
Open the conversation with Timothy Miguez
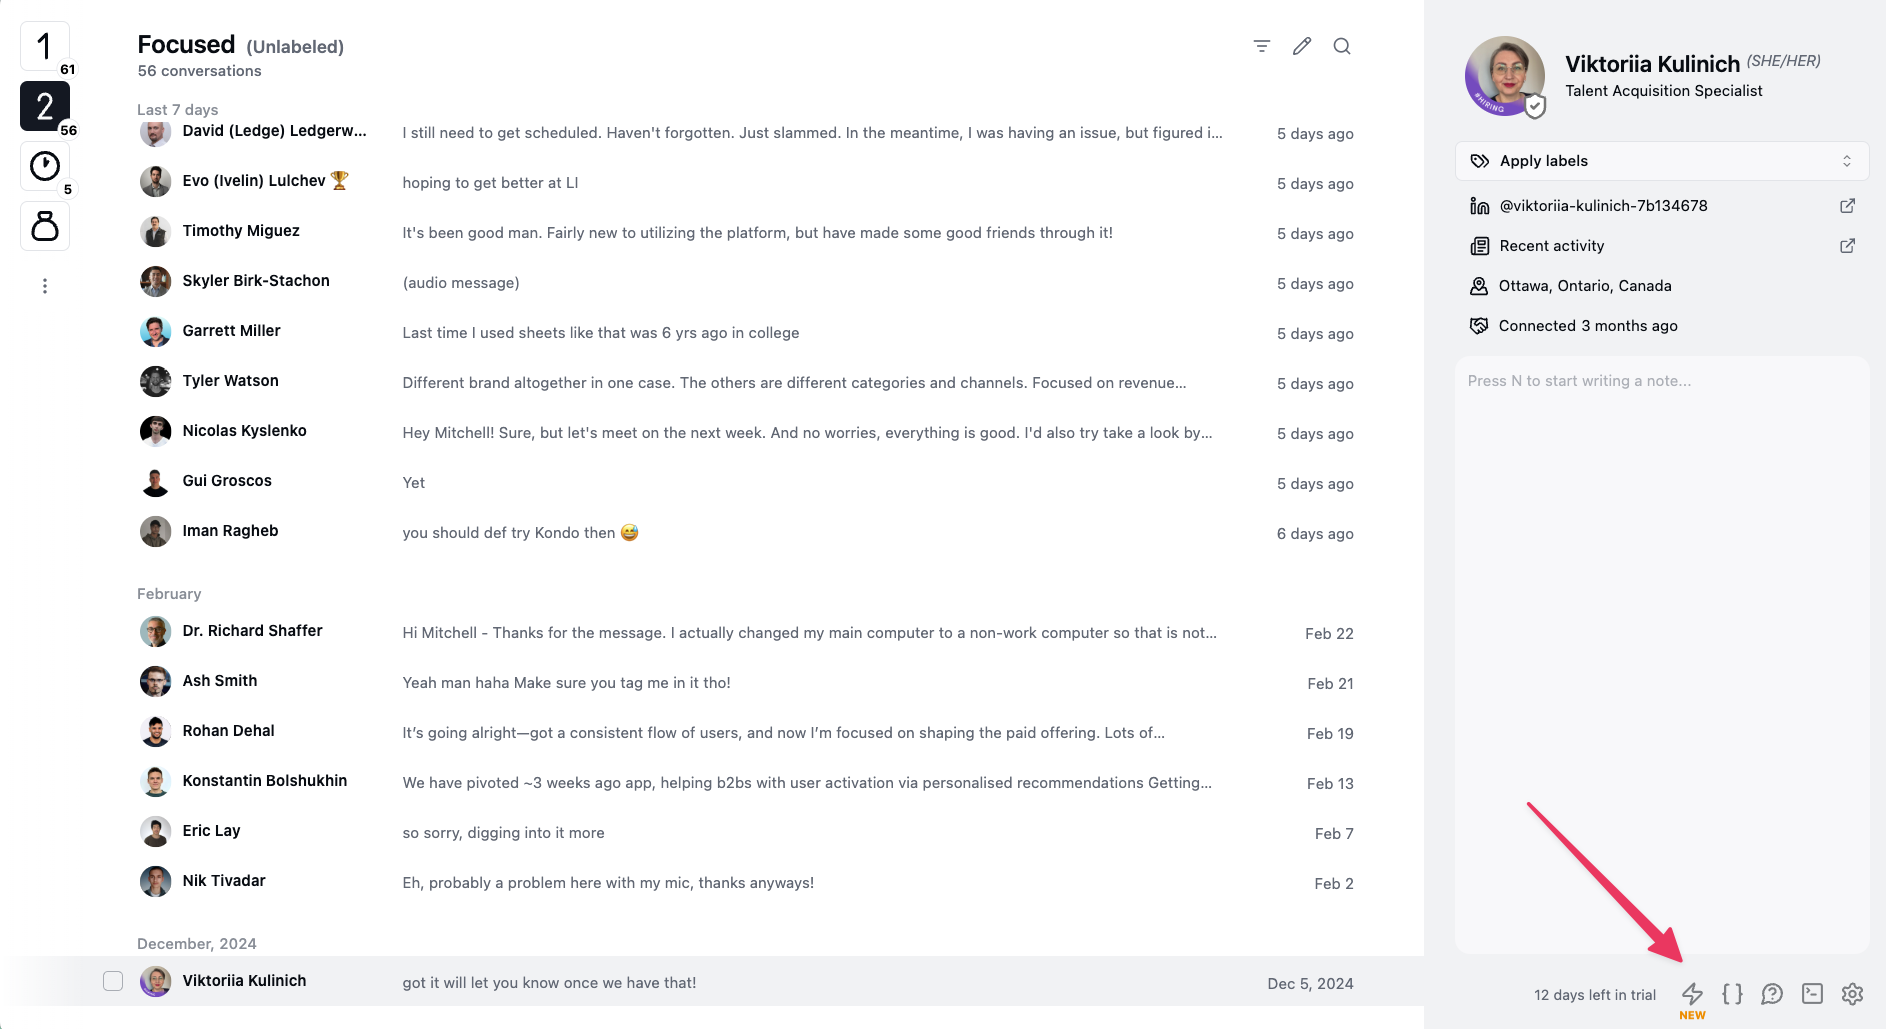pos(746,232)
